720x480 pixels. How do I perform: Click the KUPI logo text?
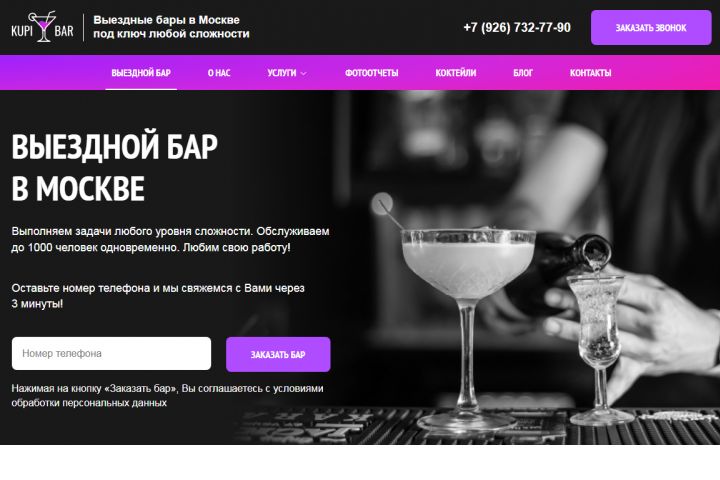click(22, 31)
